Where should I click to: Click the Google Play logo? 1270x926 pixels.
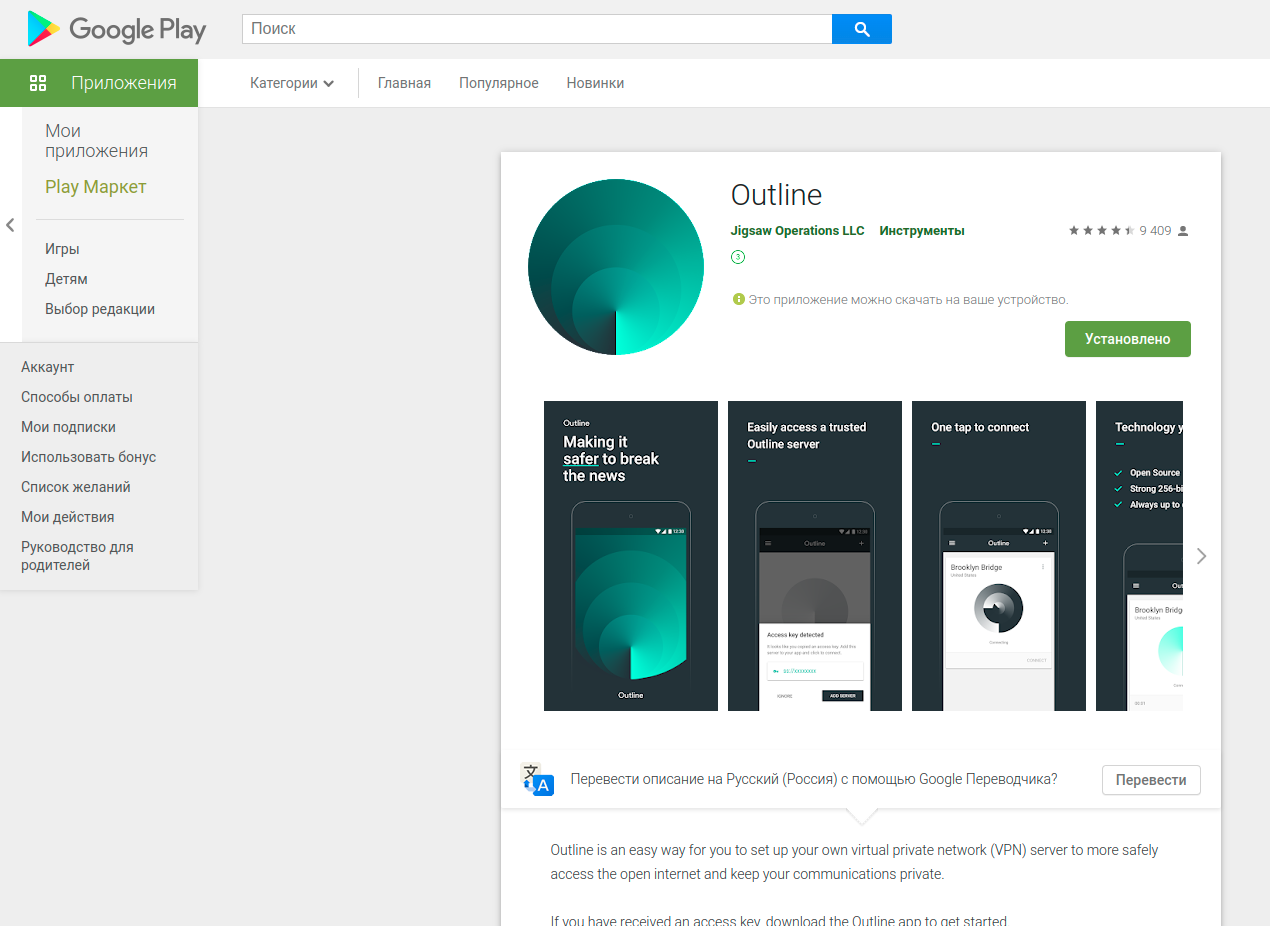pos(116,29)
